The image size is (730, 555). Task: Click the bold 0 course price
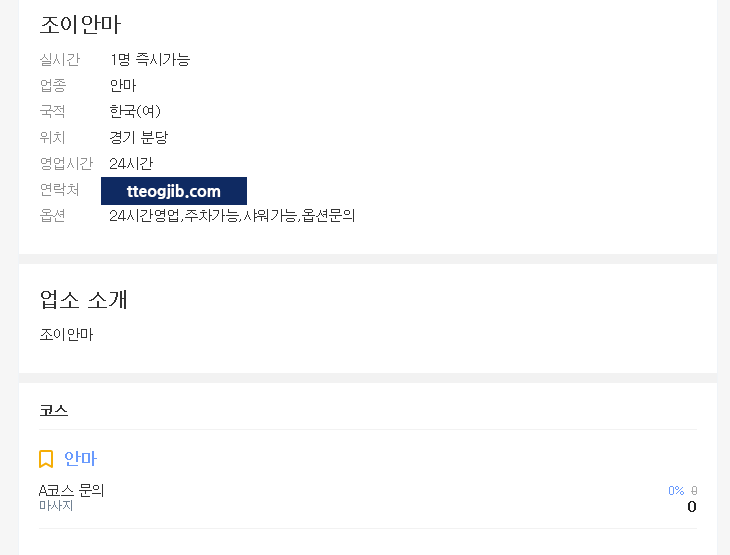691,507
